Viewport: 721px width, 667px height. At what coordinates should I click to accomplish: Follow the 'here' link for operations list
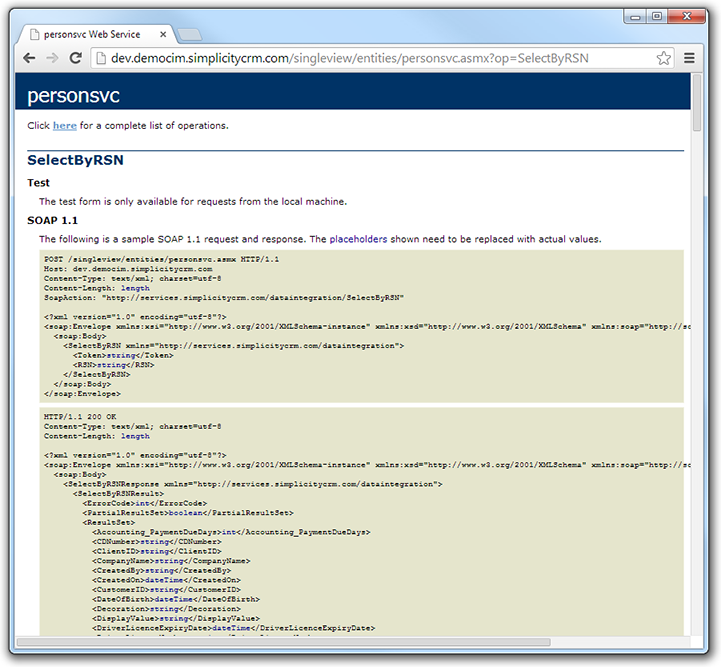(64, 125)
